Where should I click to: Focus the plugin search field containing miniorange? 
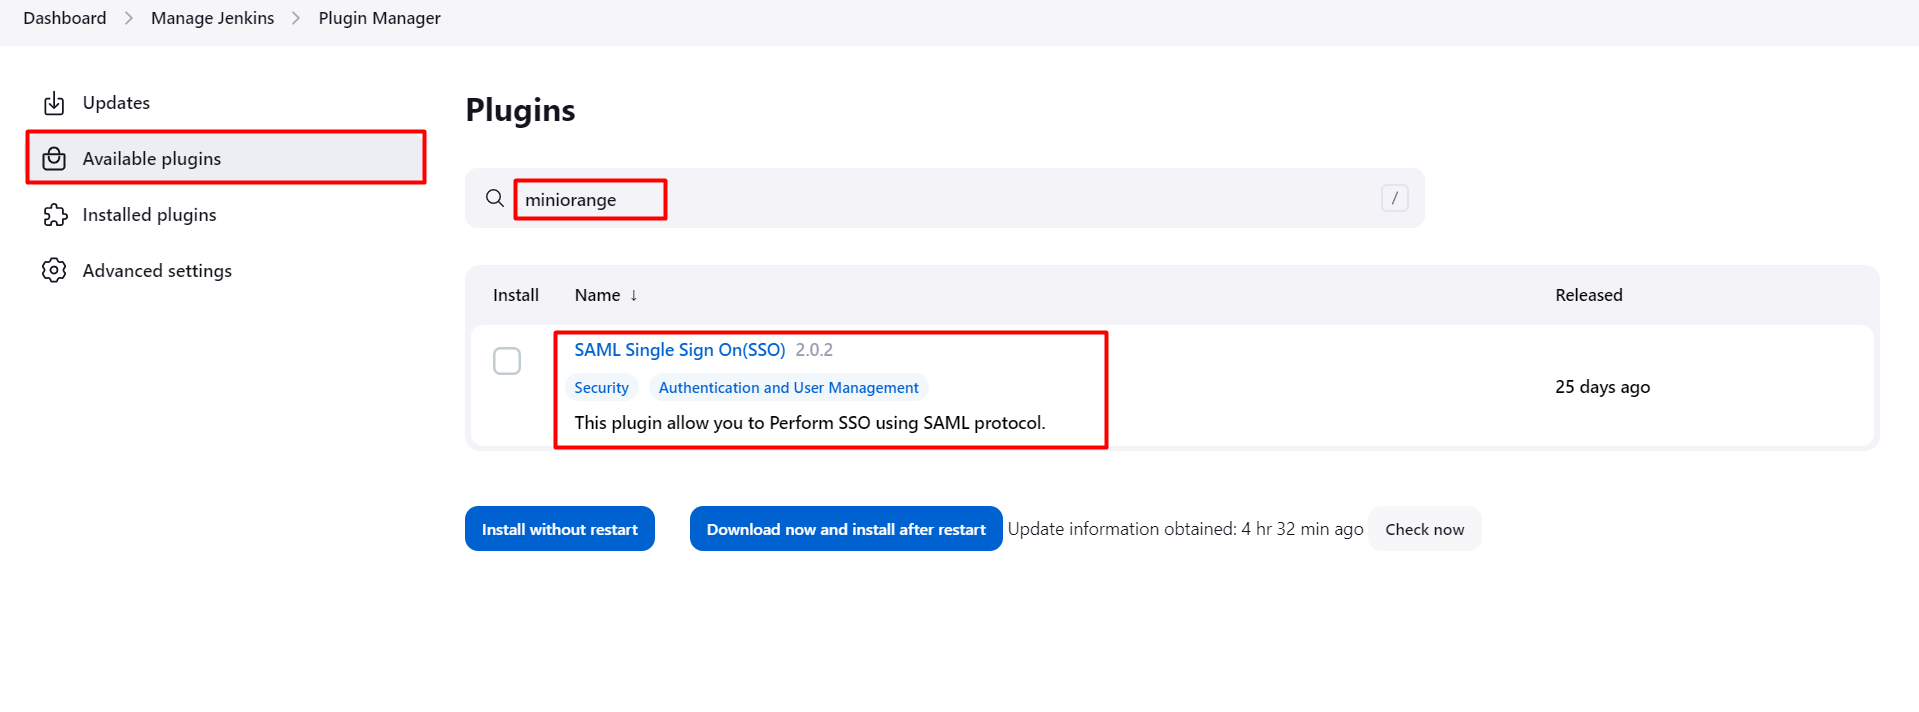945,198
